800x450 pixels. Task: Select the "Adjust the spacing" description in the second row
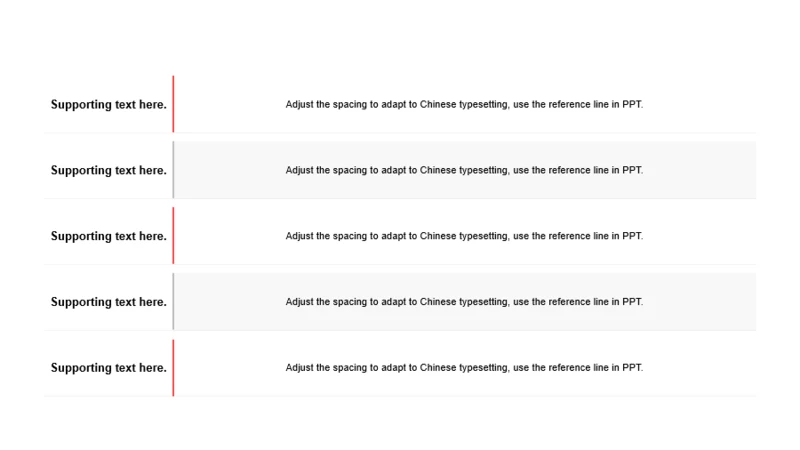pos(464,170)
